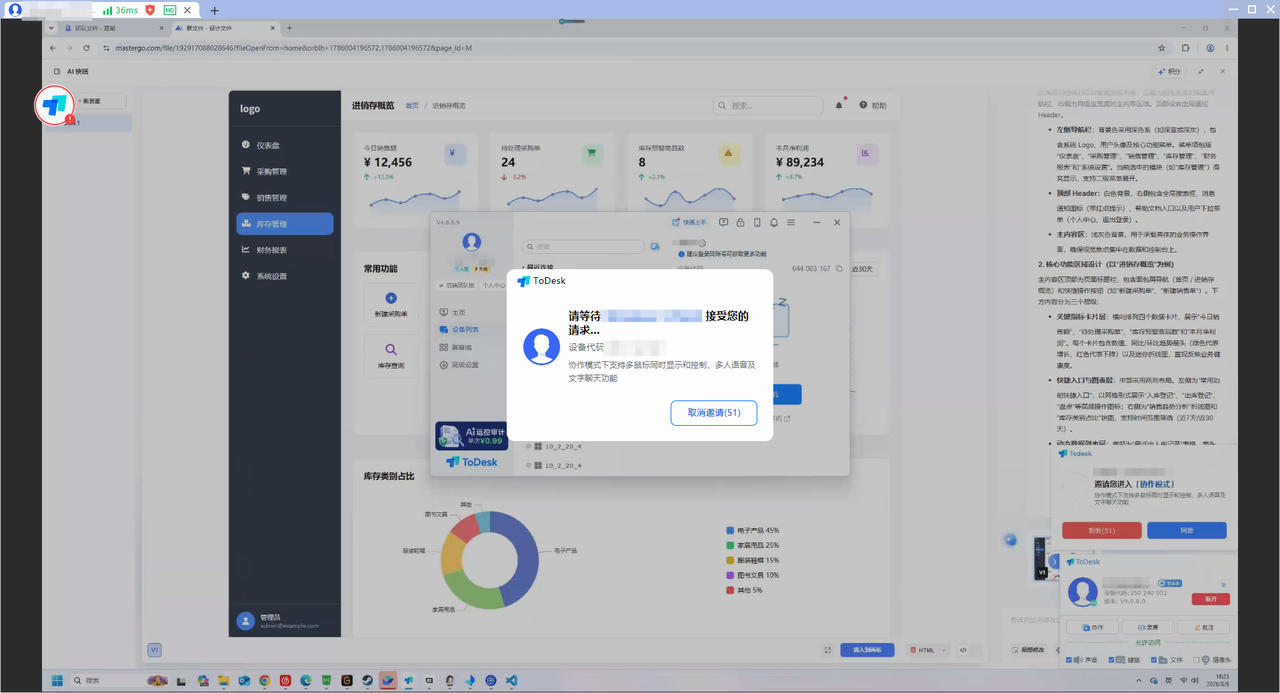Image resolution: width=1280 pixels, height=693 pixels.
Task: Select 屏幕墙 screen wall in ToDesk sidebar
Action: tap(472, 347)
